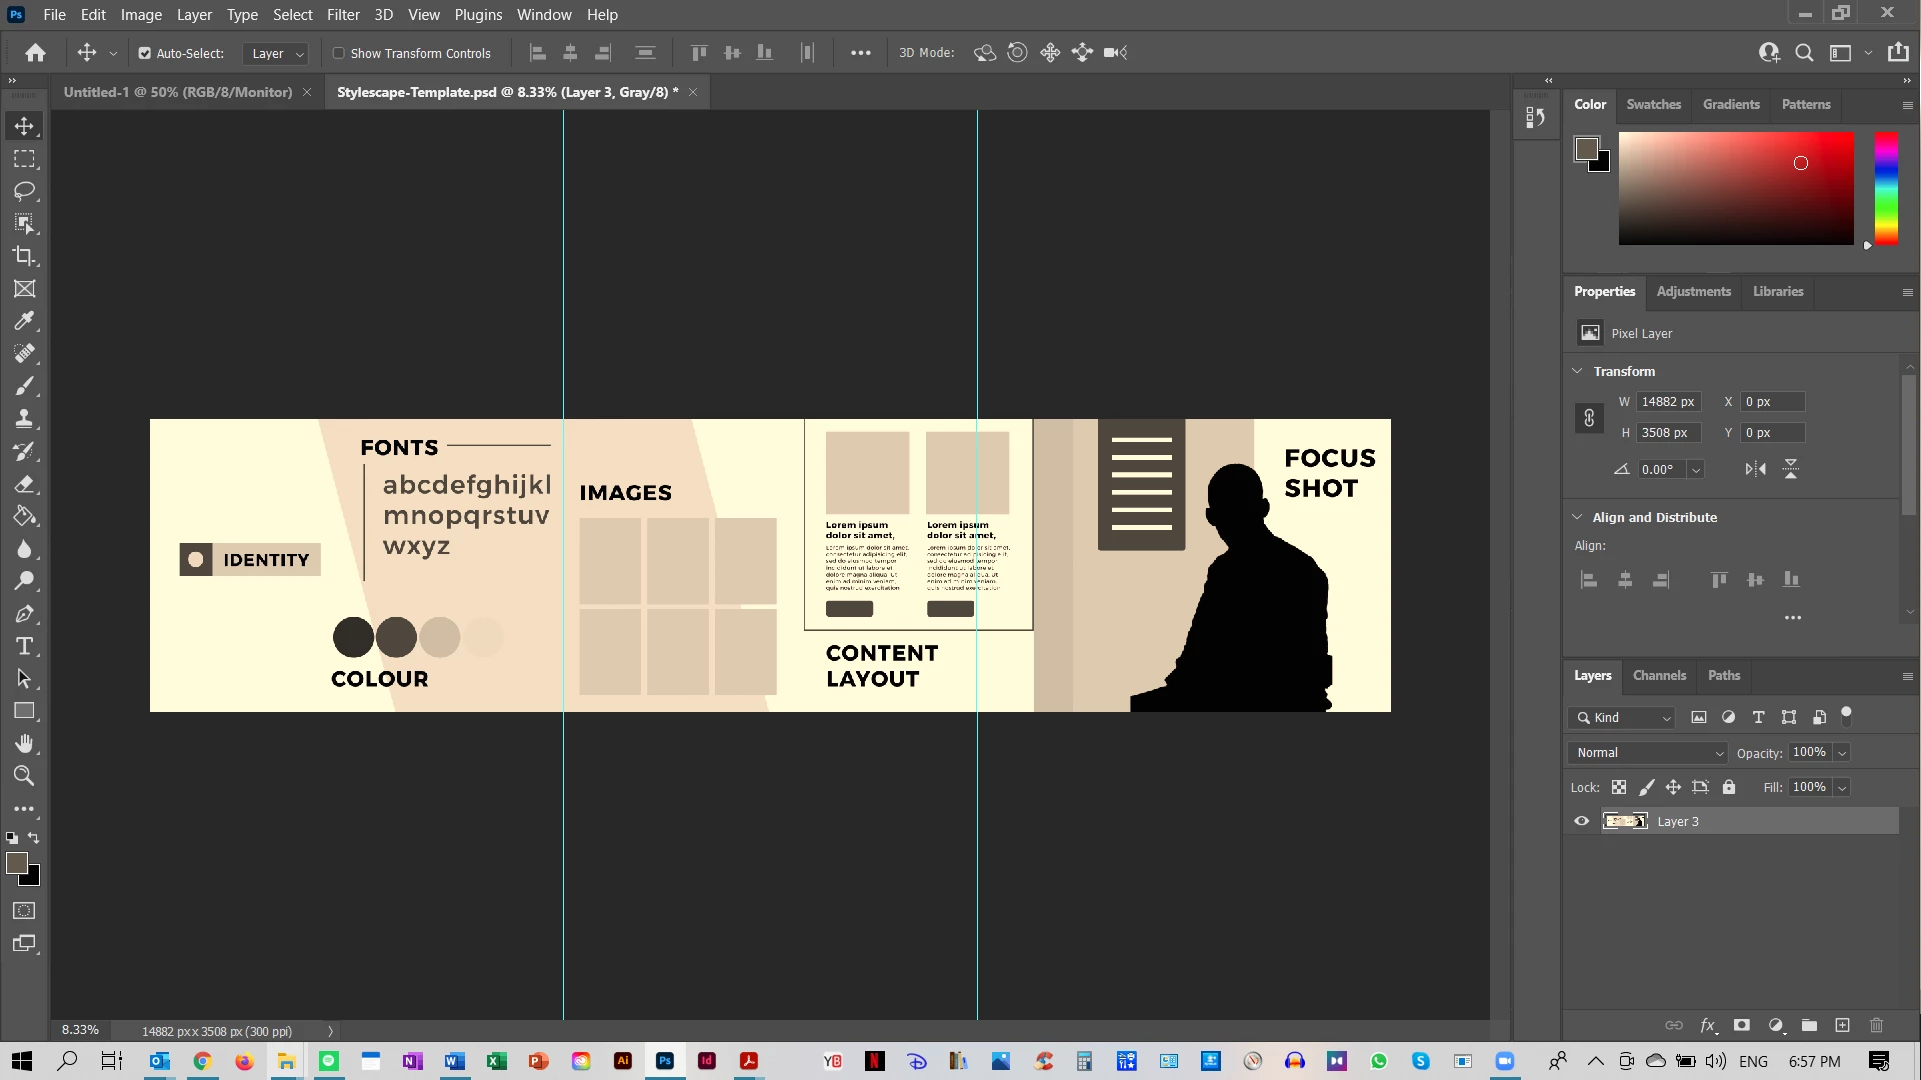Select the Clone Stamp tool

pyautogui.click(x=24, y=419)
